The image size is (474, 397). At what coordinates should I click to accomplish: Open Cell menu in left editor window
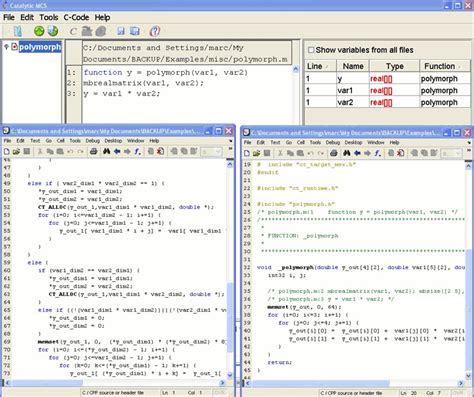(x=60, y=141)
